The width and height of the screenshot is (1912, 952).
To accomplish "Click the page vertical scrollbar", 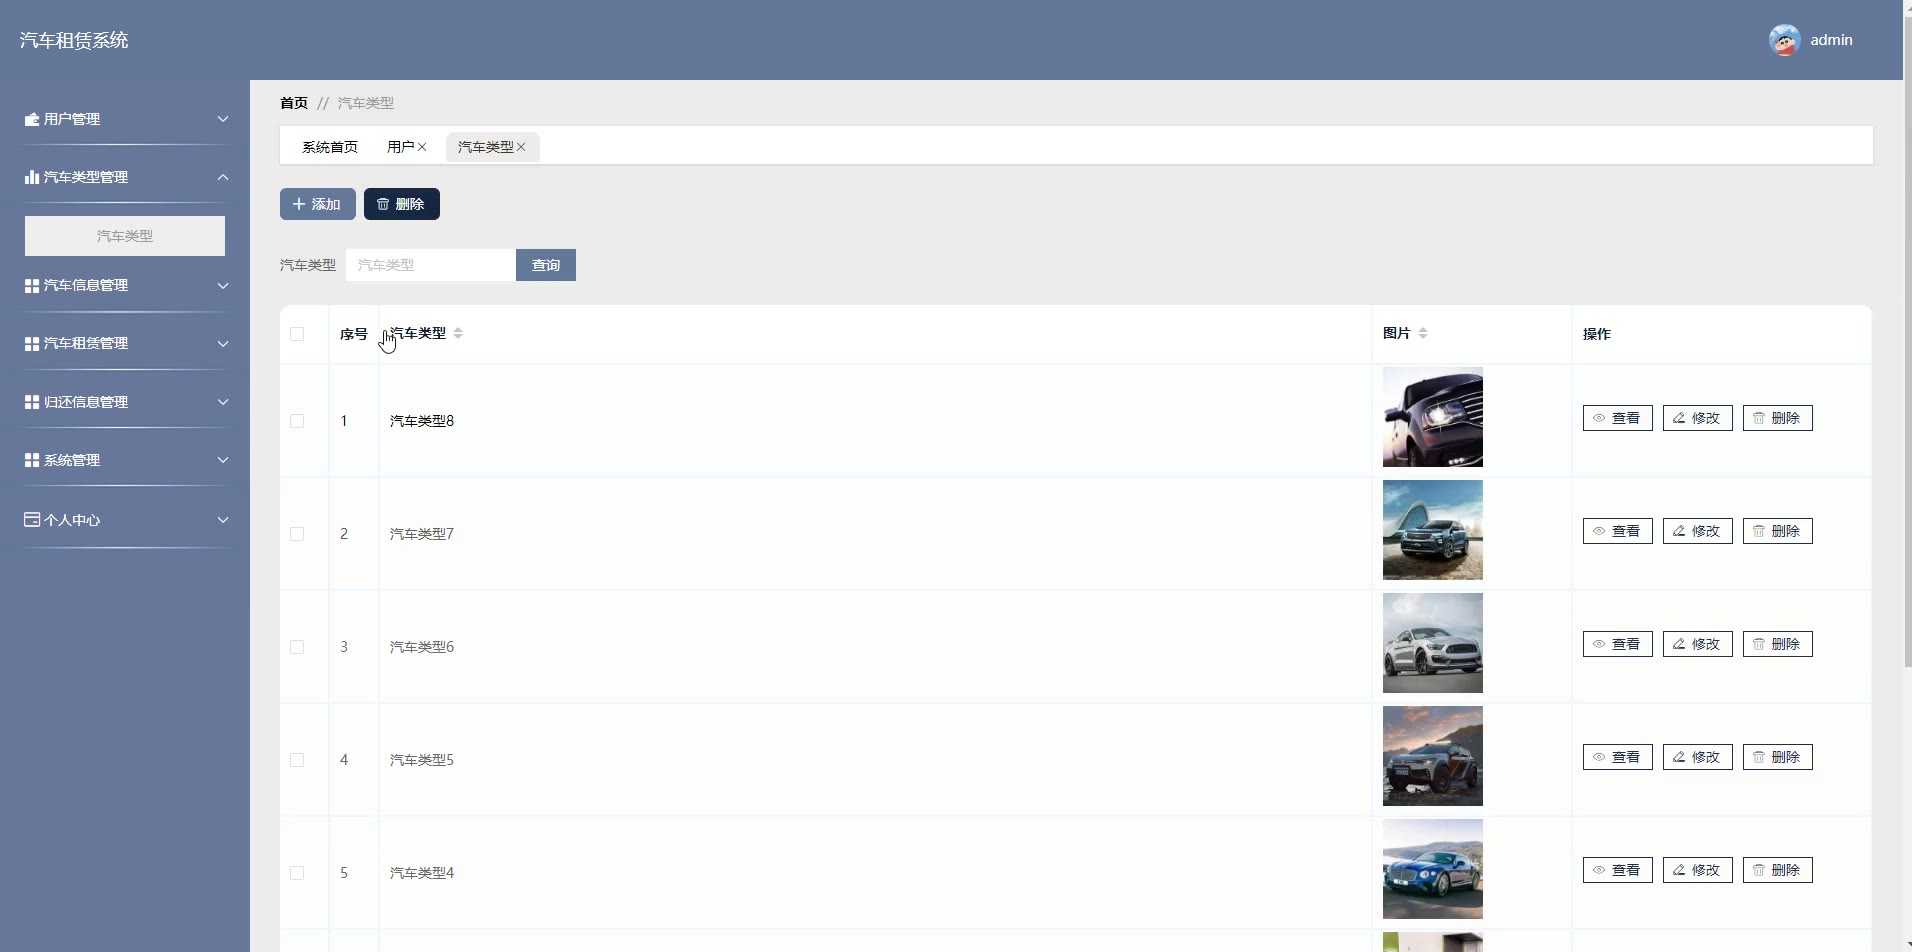I will coord(1907,340).
